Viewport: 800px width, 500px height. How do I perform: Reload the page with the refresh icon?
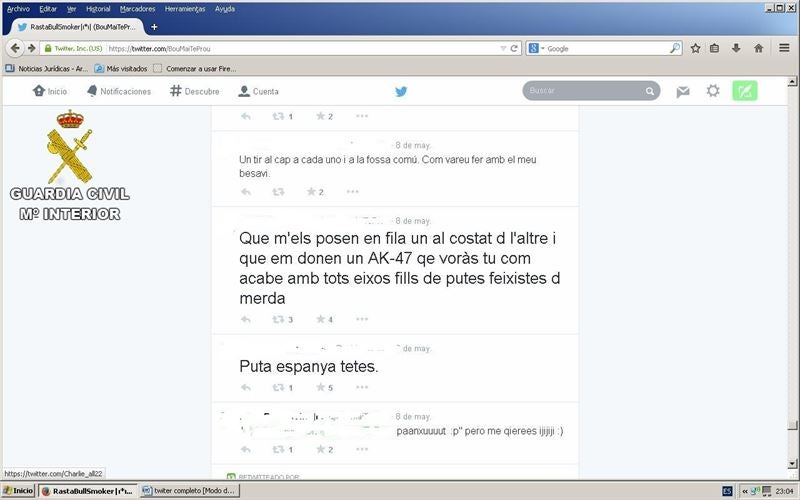(x=514, y=48)
